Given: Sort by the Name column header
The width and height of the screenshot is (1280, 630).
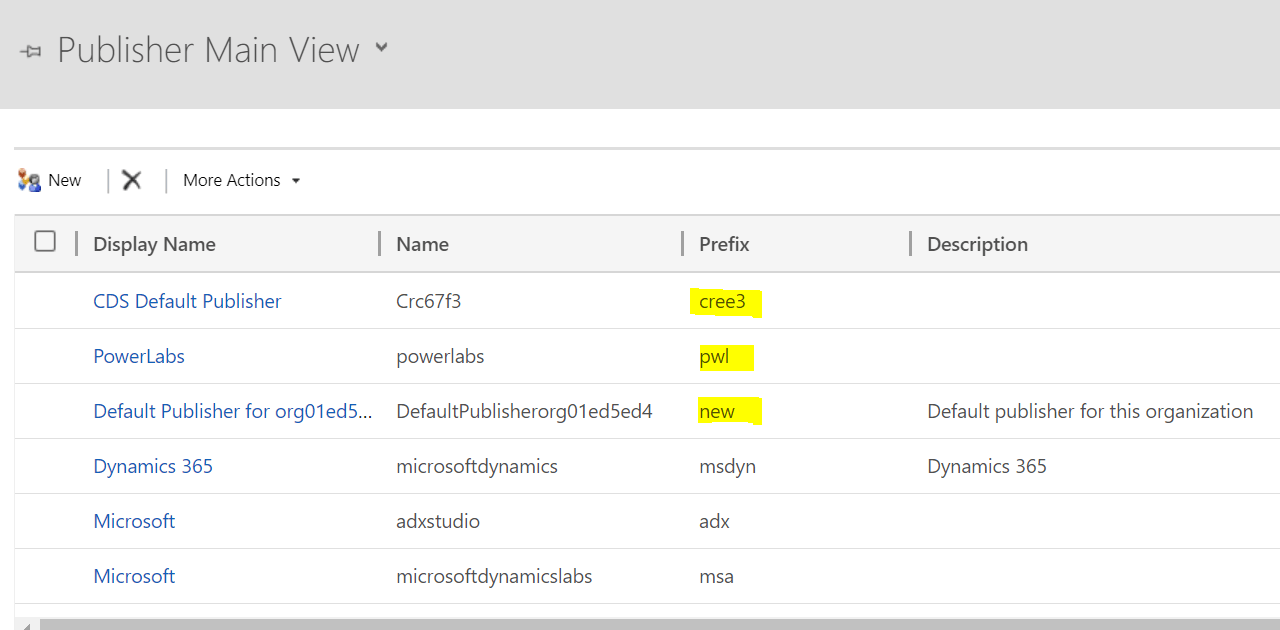Looking at the screenshot, I should pyautogui.click(x=422, y=244).
